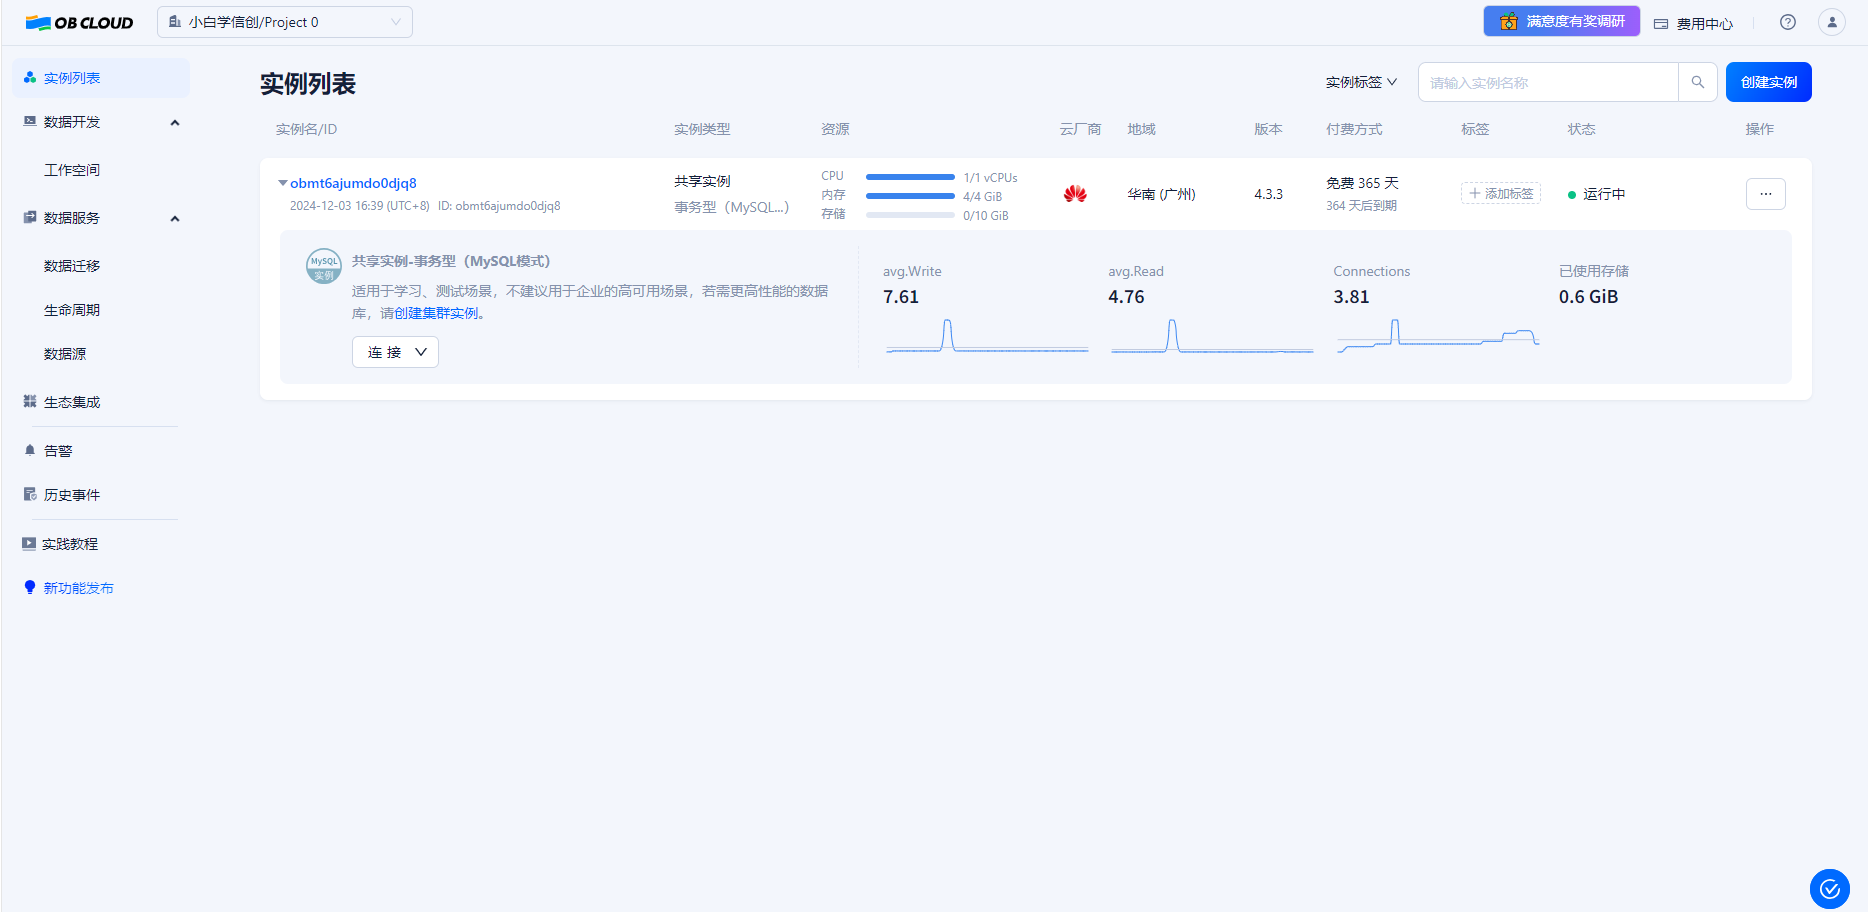Open the help question-mark icon
The image size is (1868, 912).
click(x=1788, y=22)
